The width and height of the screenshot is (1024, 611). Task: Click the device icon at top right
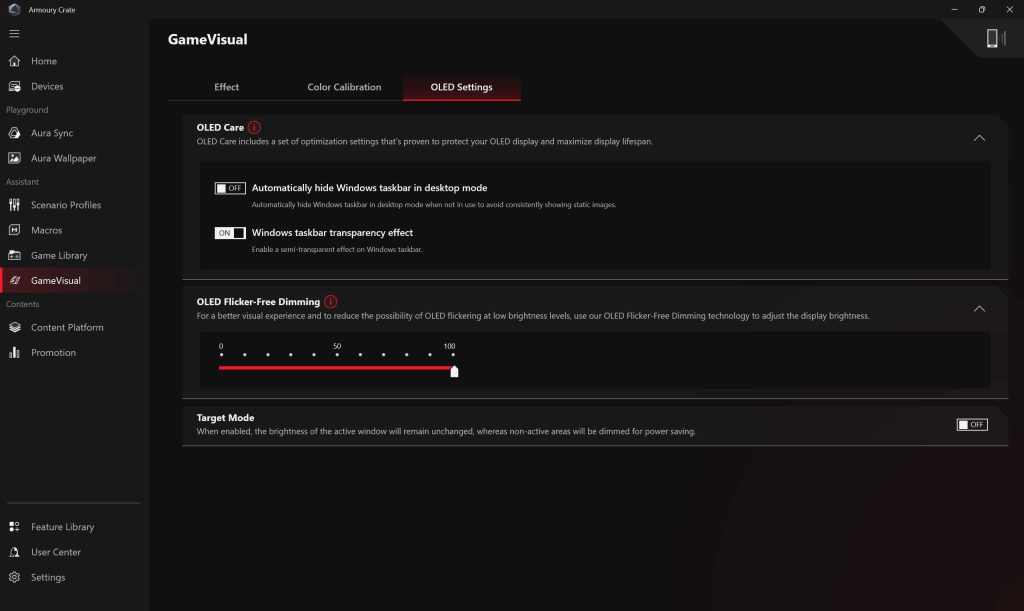point(995,39)
